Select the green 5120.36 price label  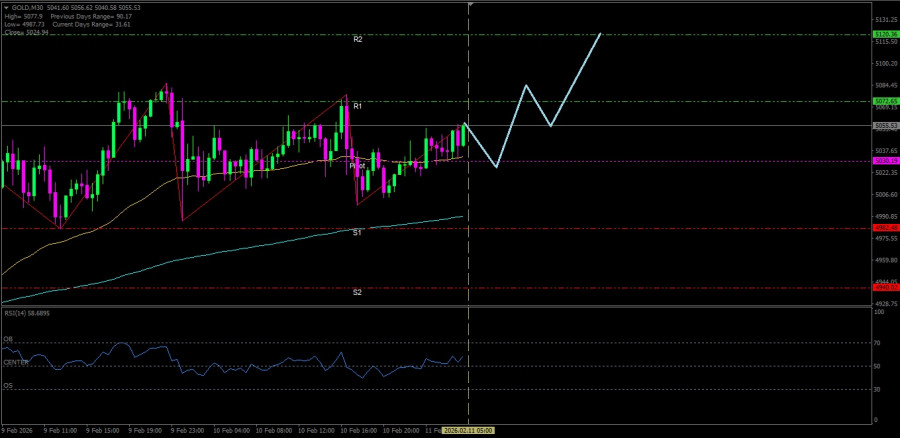point(885,34)
